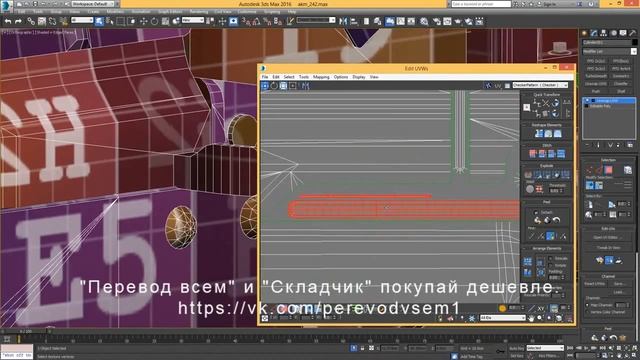The height and width of the screenshot is (360, 640).
Task: Open the Hierarchy command panel tab
Action: point(603,33)
